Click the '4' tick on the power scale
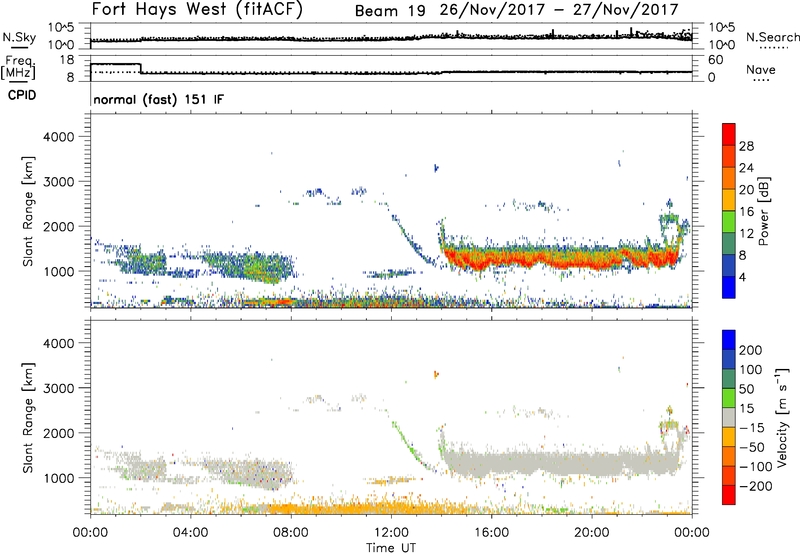The height and width of the screenshot is (554, 800). (743, 277)
